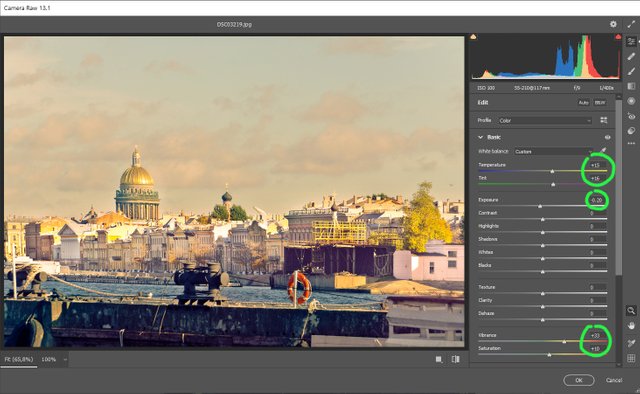Open more image settings ellipsis
The height and width of the screenshot is (394, 640).
click(631, 143)
